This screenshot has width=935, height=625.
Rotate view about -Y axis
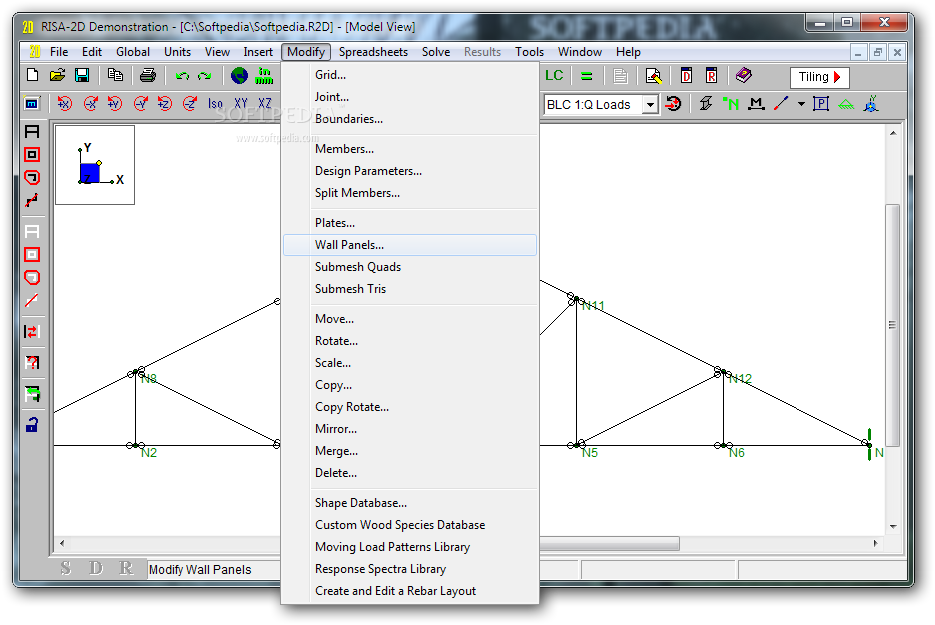click(140, 104)
